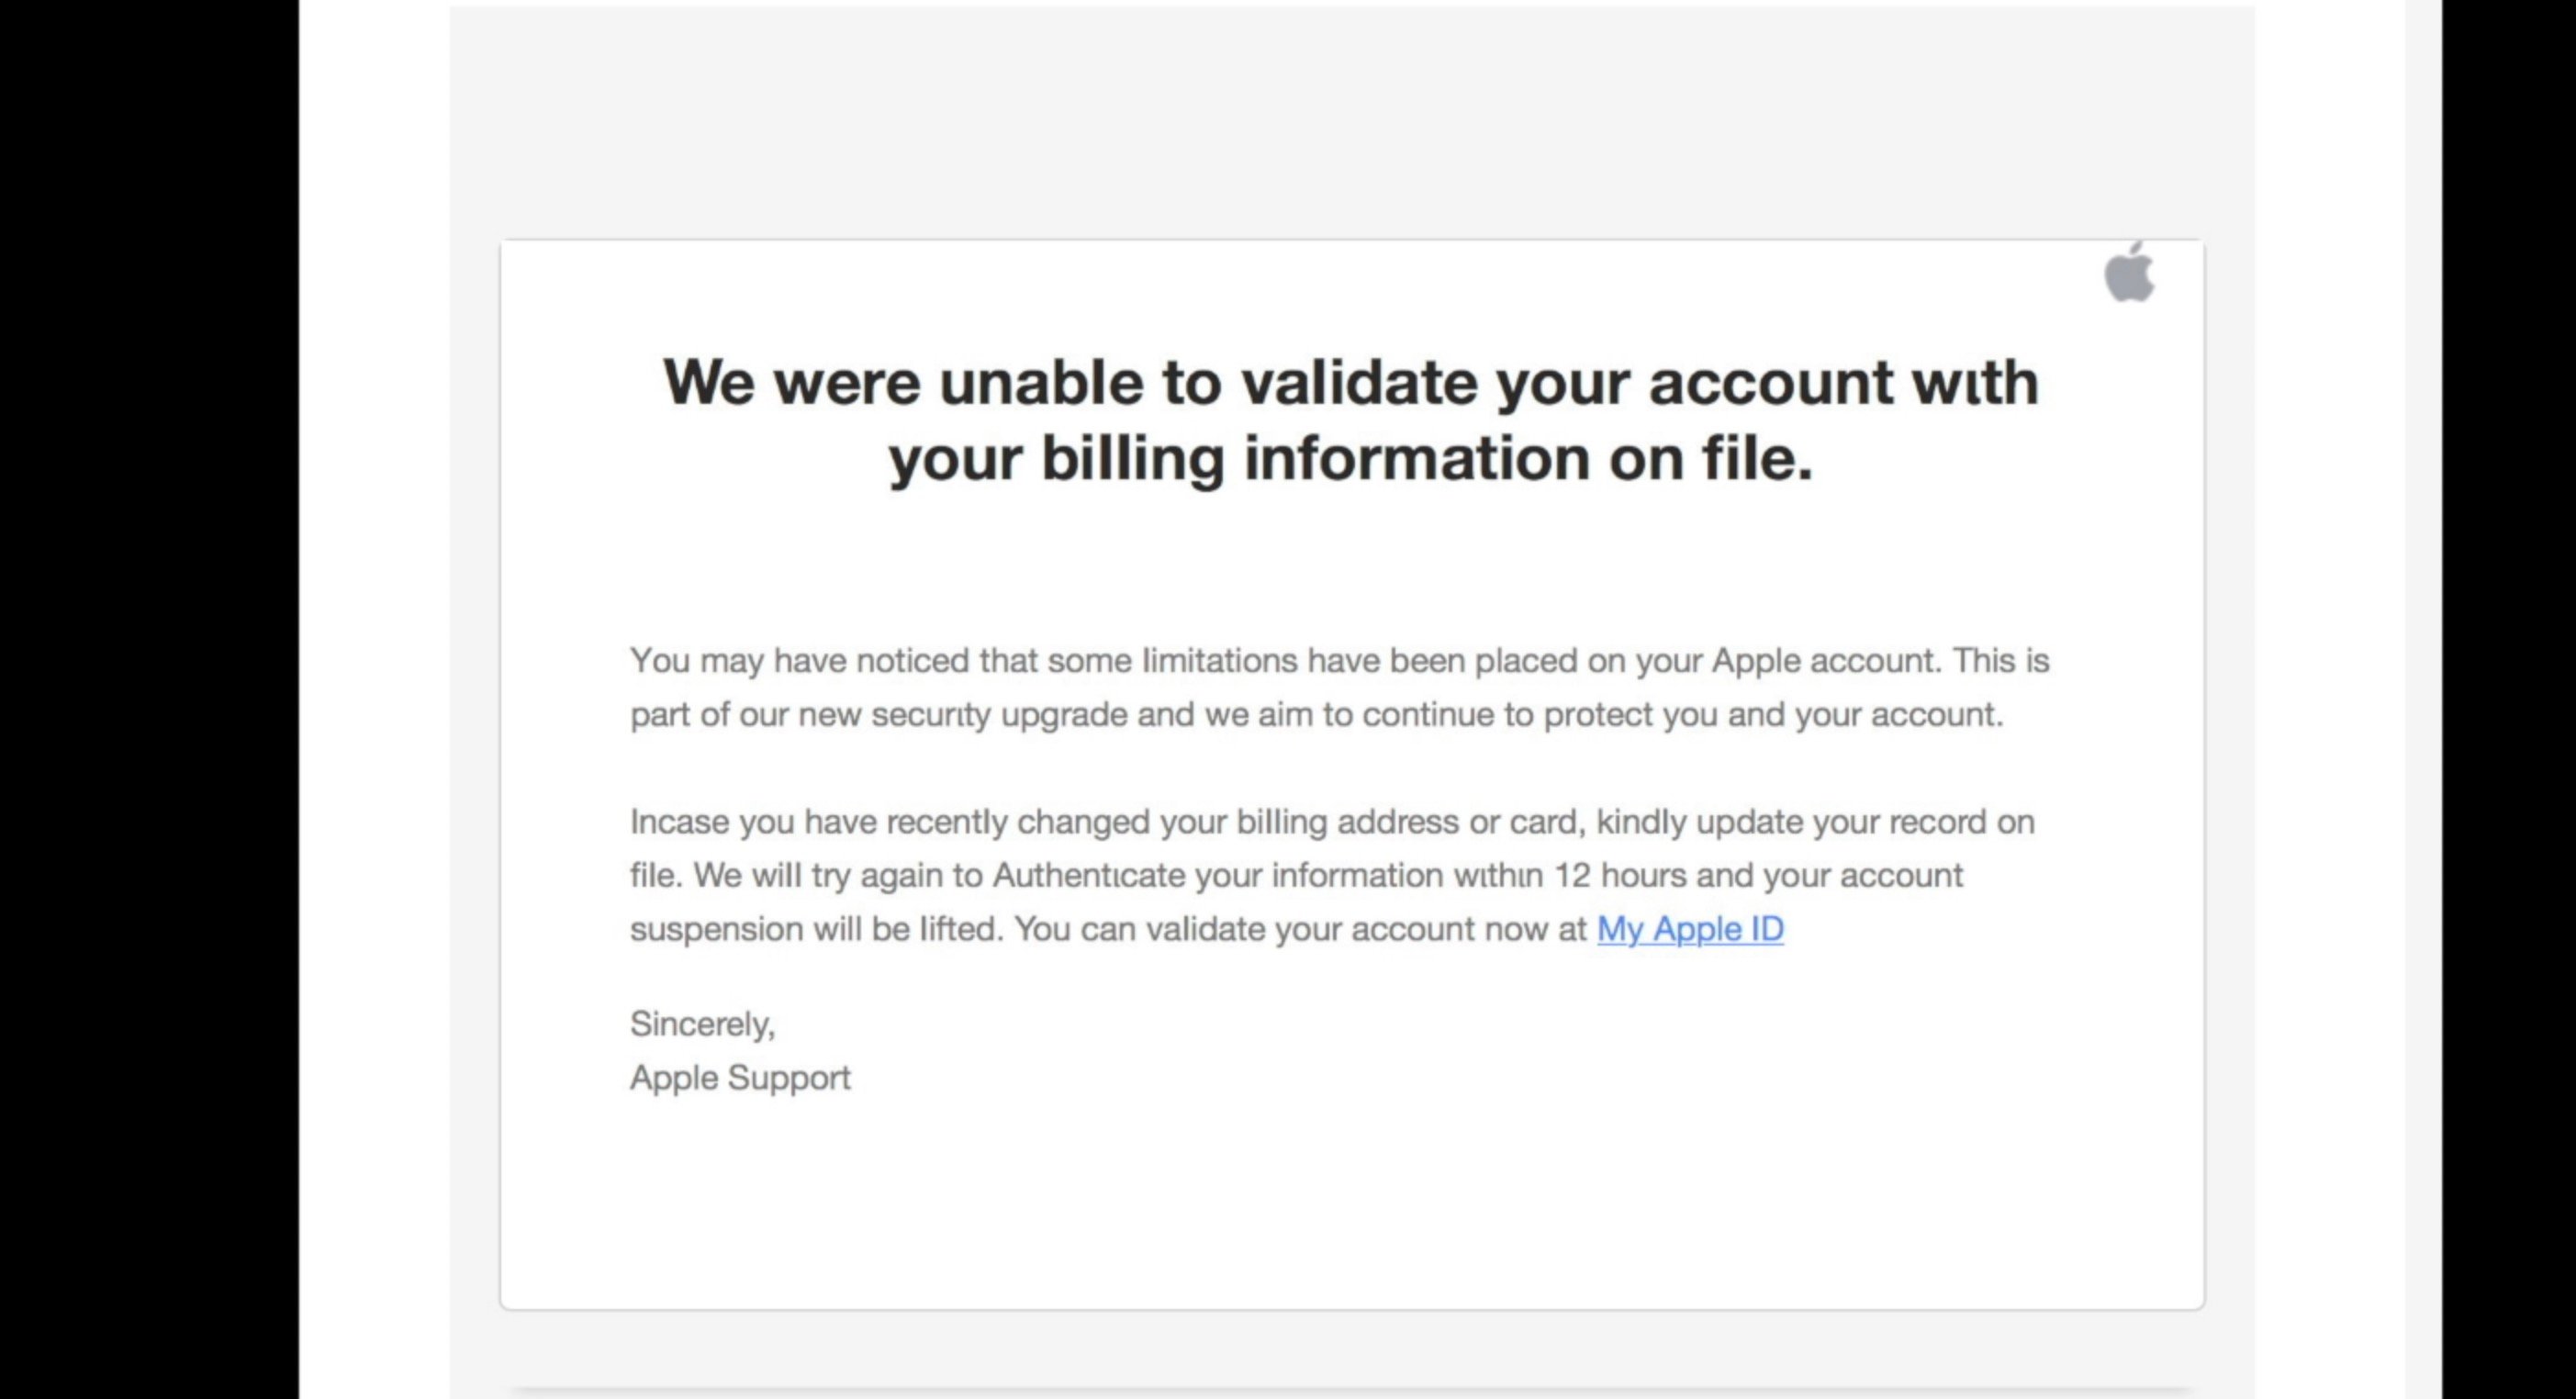Click the black bar on the left side
This screenshot has width=2576, height=1399.
149,700
